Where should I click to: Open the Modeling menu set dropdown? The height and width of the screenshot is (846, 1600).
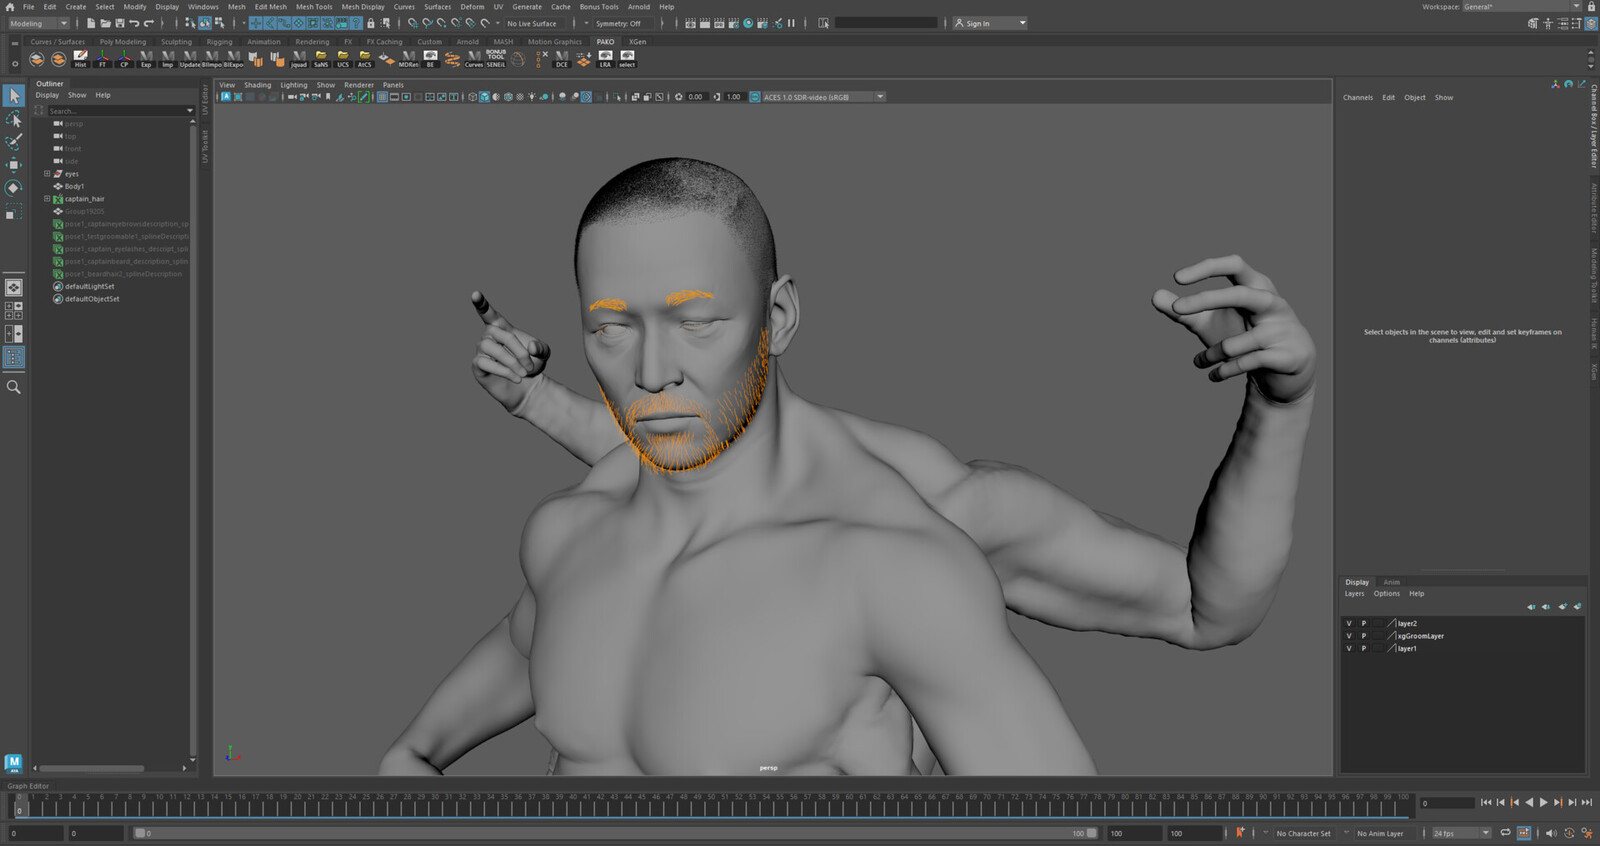click(39, 23)
